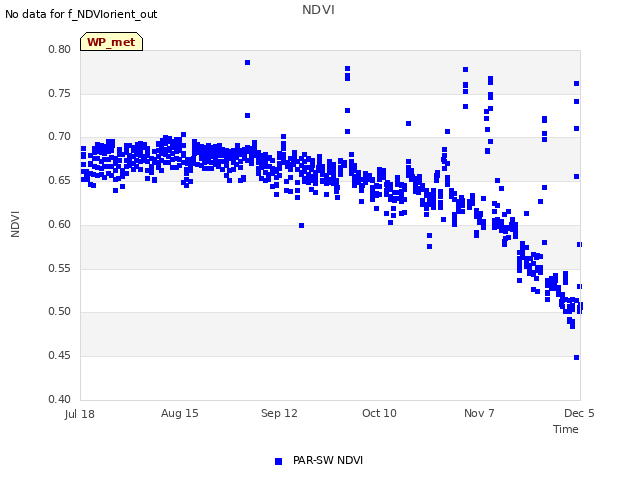
Task: Click the NDVI chart title
Action: click(318, 10)
